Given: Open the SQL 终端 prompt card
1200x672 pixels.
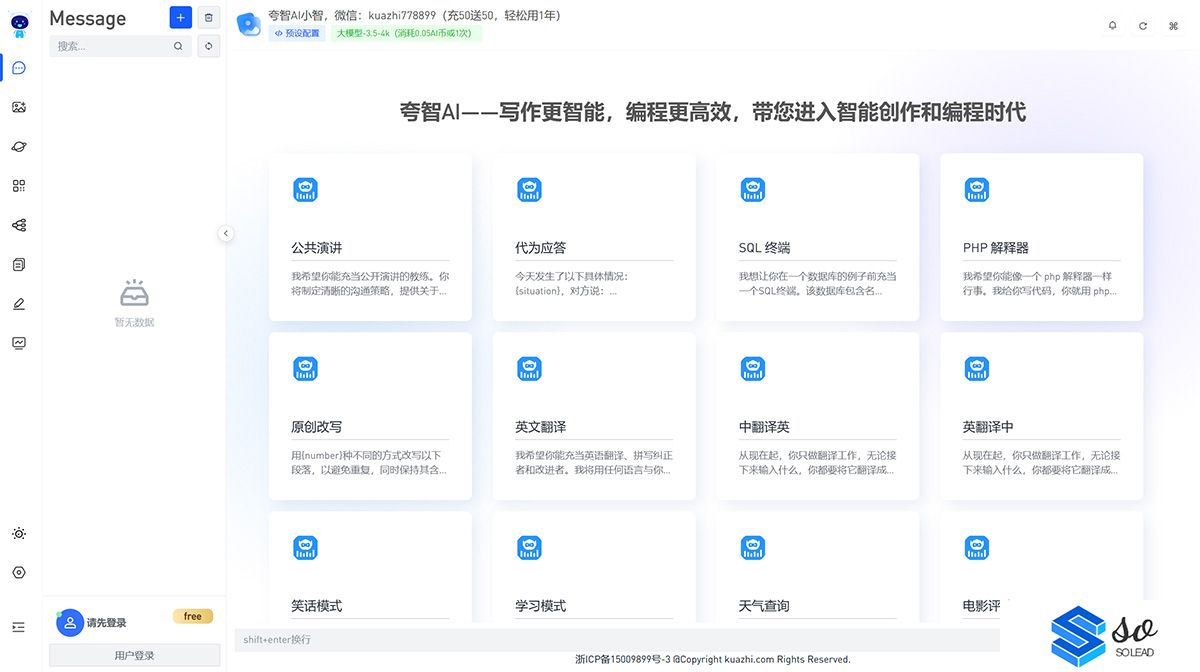Looking at the screenshot, I should coord(817,237).
